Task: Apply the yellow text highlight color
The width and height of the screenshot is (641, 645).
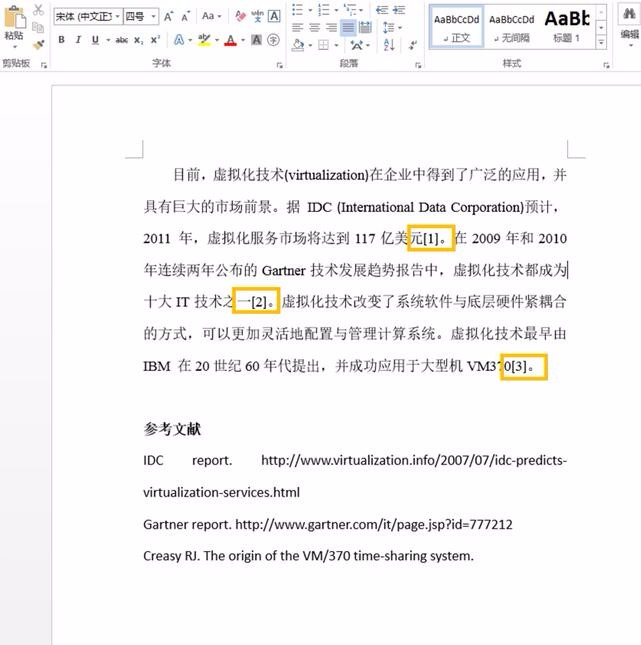Action: [204, 40]
